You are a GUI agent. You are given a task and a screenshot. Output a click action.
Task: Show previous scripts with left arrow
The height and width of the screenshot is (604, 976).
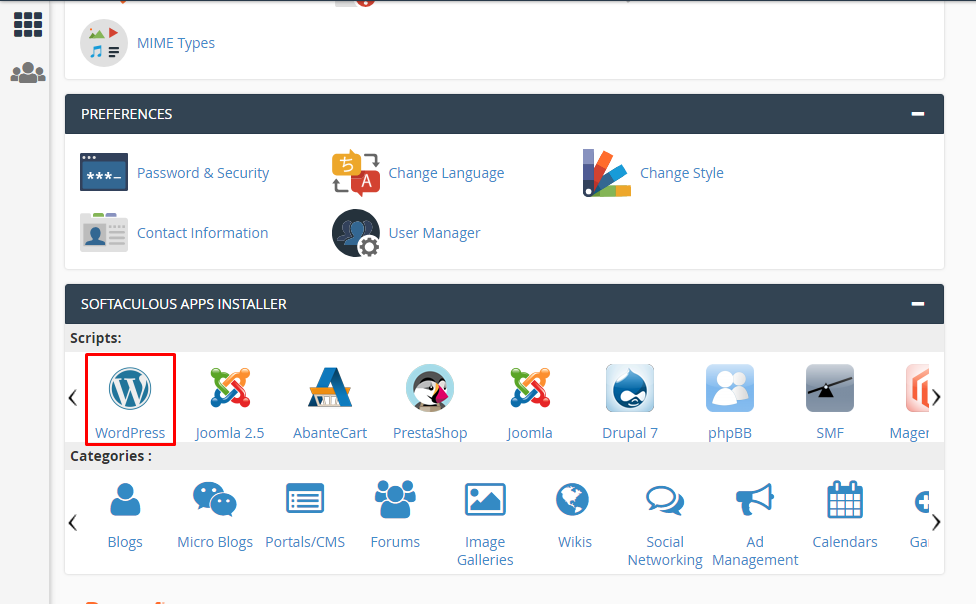click(x=73, y=397)
